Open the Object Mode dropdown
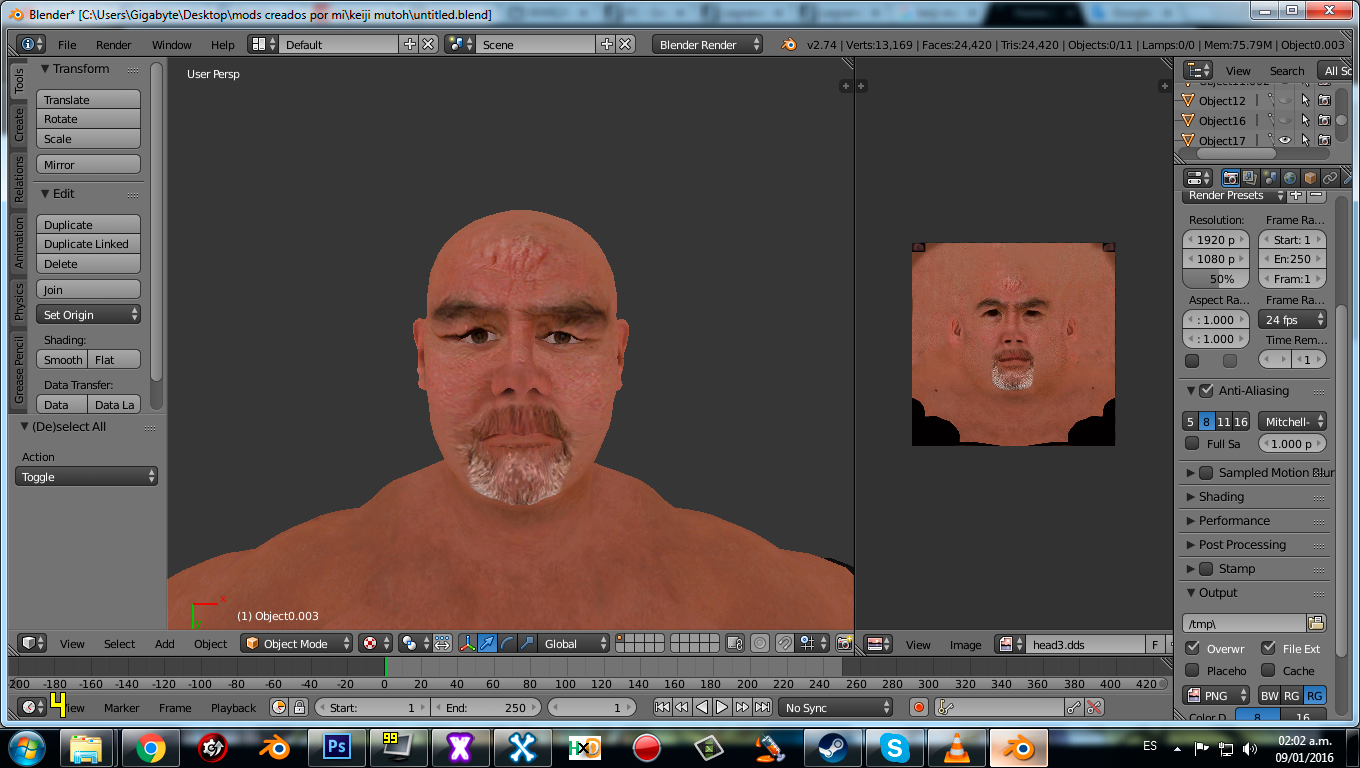The image size is (1360, 768). pos(297,644)
